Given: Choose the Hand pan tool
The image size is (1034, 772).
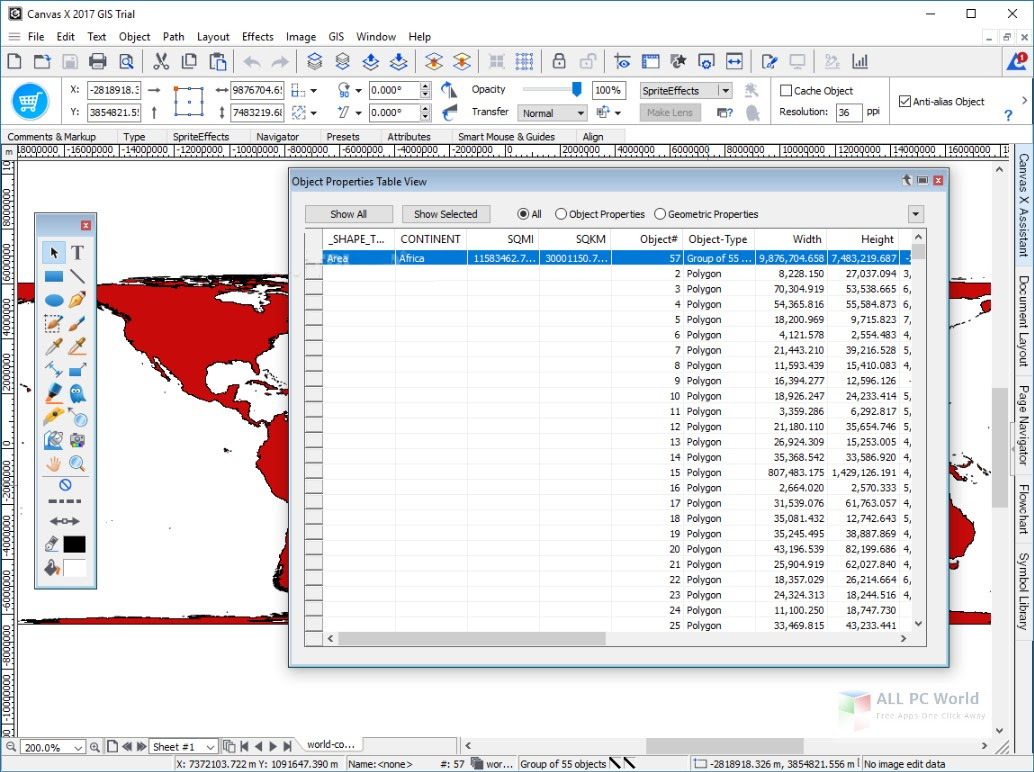Looking at the screenshot, I should click(x=54, y=463).
